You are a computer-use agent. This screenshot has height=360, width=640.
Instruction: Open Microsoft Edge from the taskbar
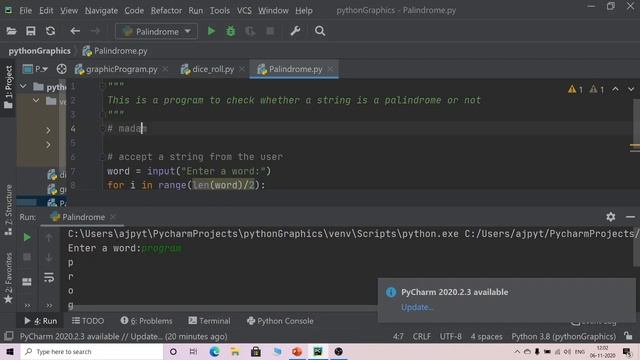click(214, 351)
